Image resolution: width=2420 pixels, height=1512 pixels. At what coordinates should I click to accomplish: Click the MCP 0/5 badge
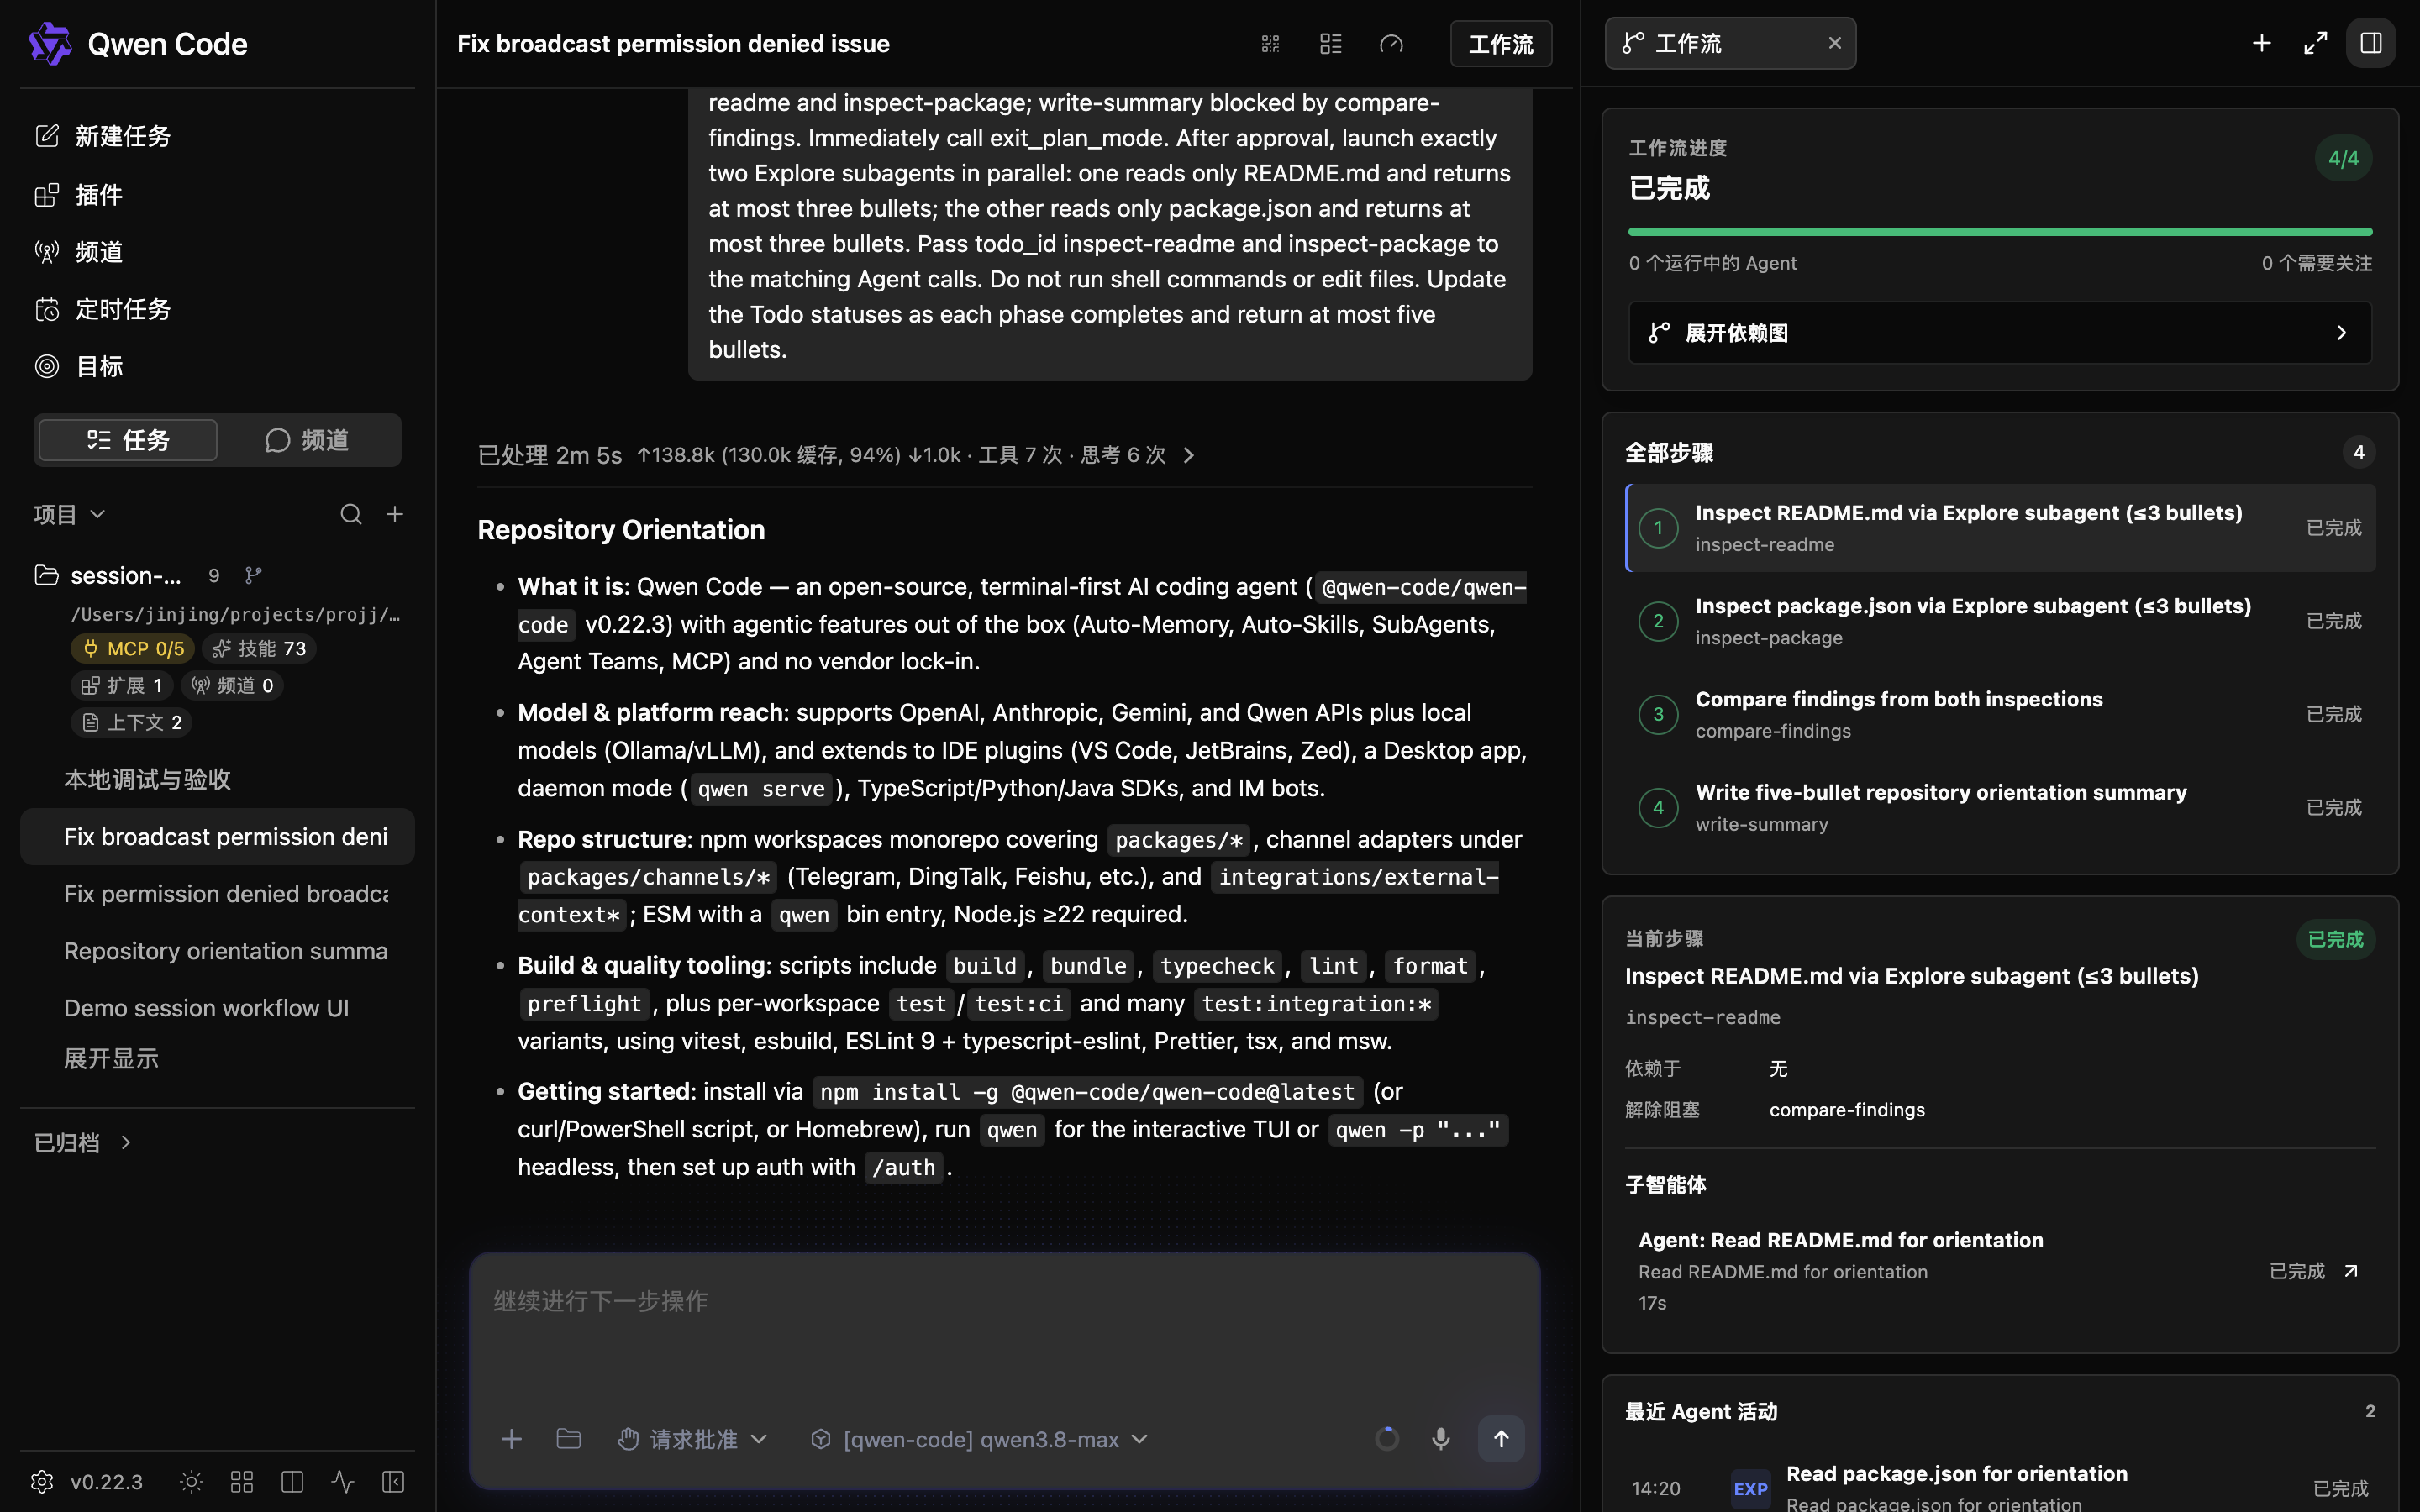pyautogui.click(x=134, y=649)
